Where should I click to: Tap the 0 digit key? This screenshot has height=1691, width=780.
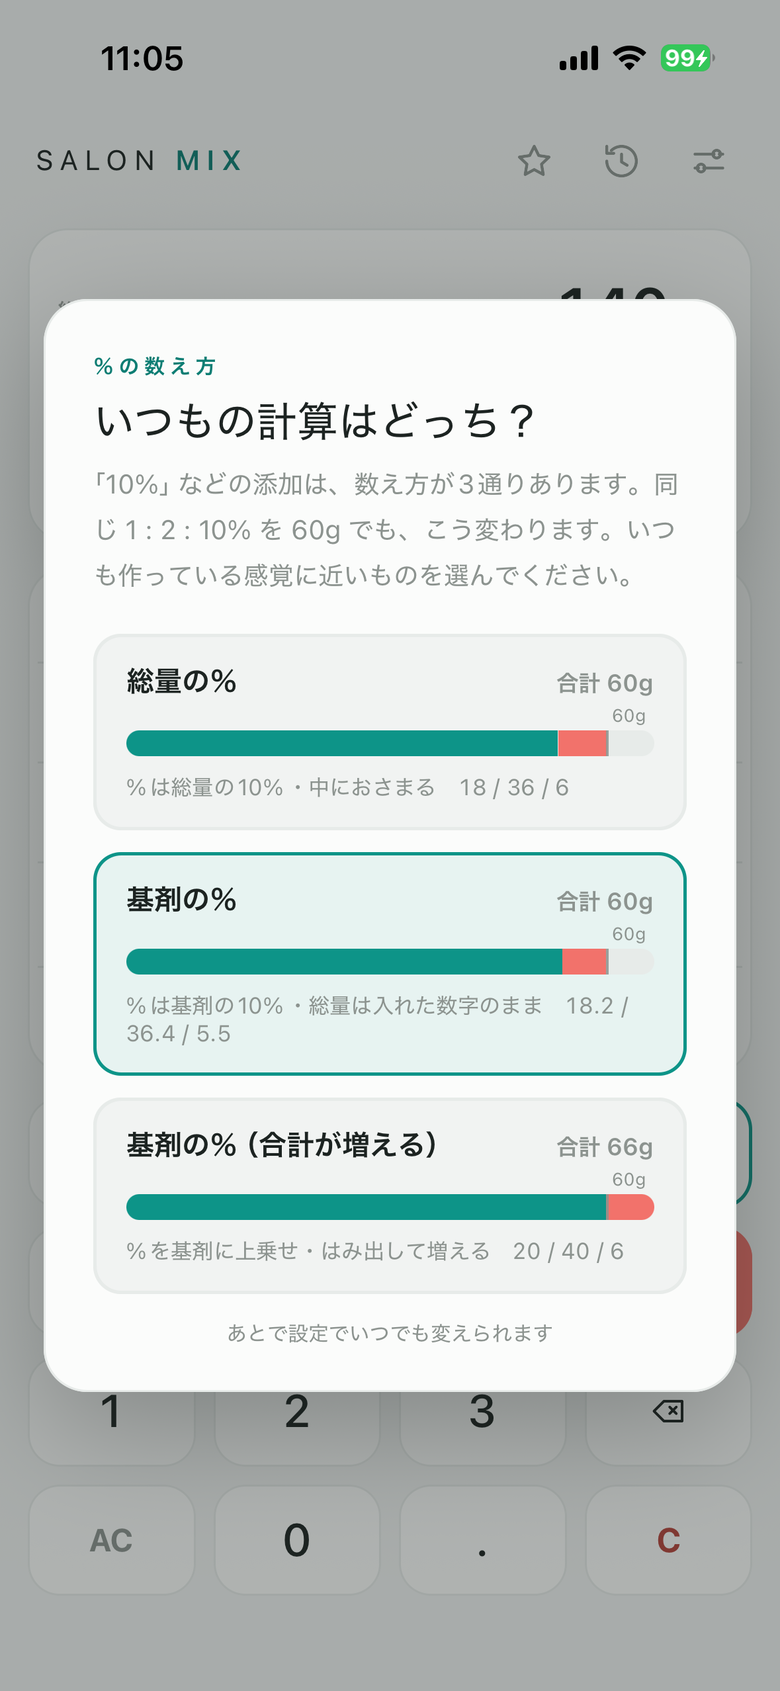click(x=297, y=1540)
